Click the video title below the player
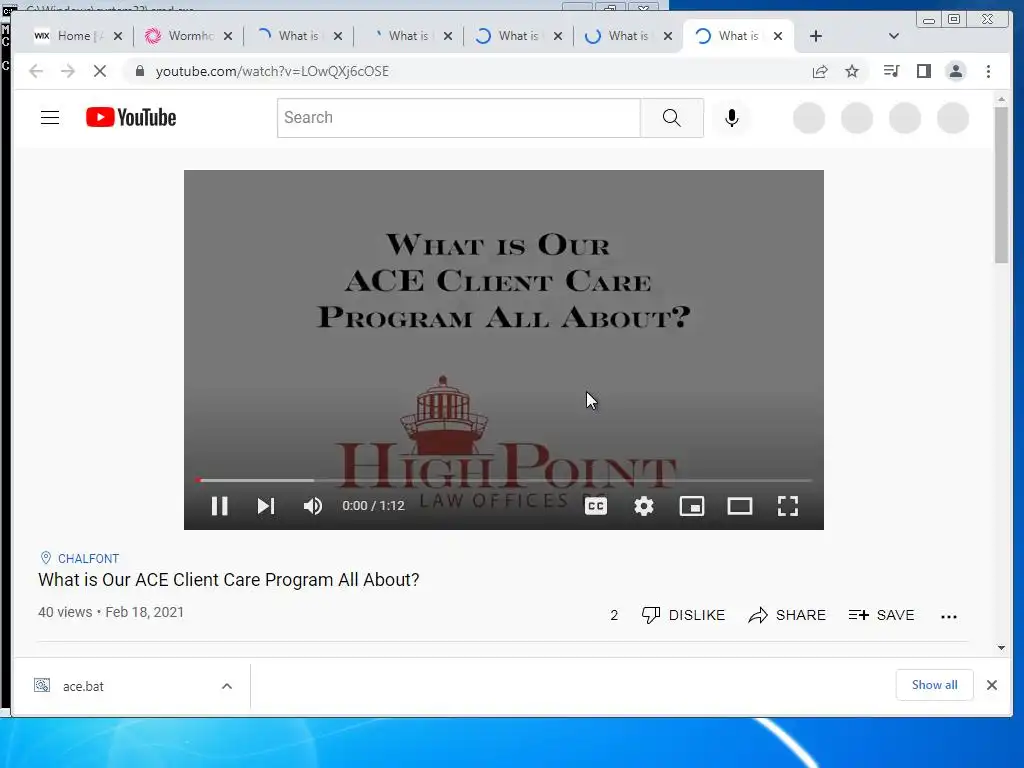Screen dimensions: 1024x768 click(x=229, y=580)
